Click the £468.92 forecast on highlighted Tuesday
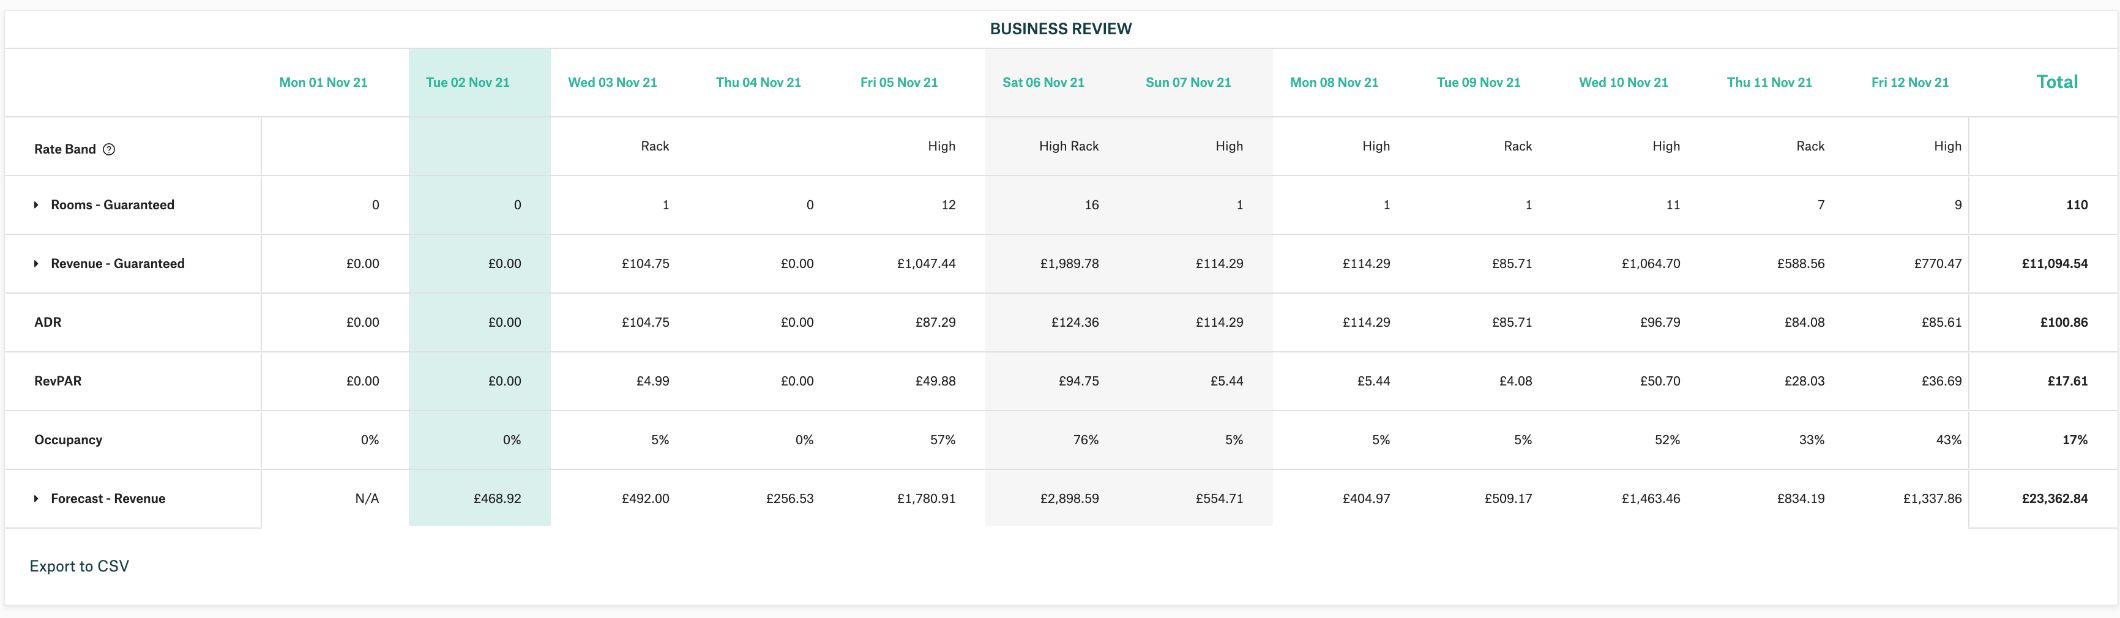This screenshot has width=2120, height=618. tap(497, 498)
